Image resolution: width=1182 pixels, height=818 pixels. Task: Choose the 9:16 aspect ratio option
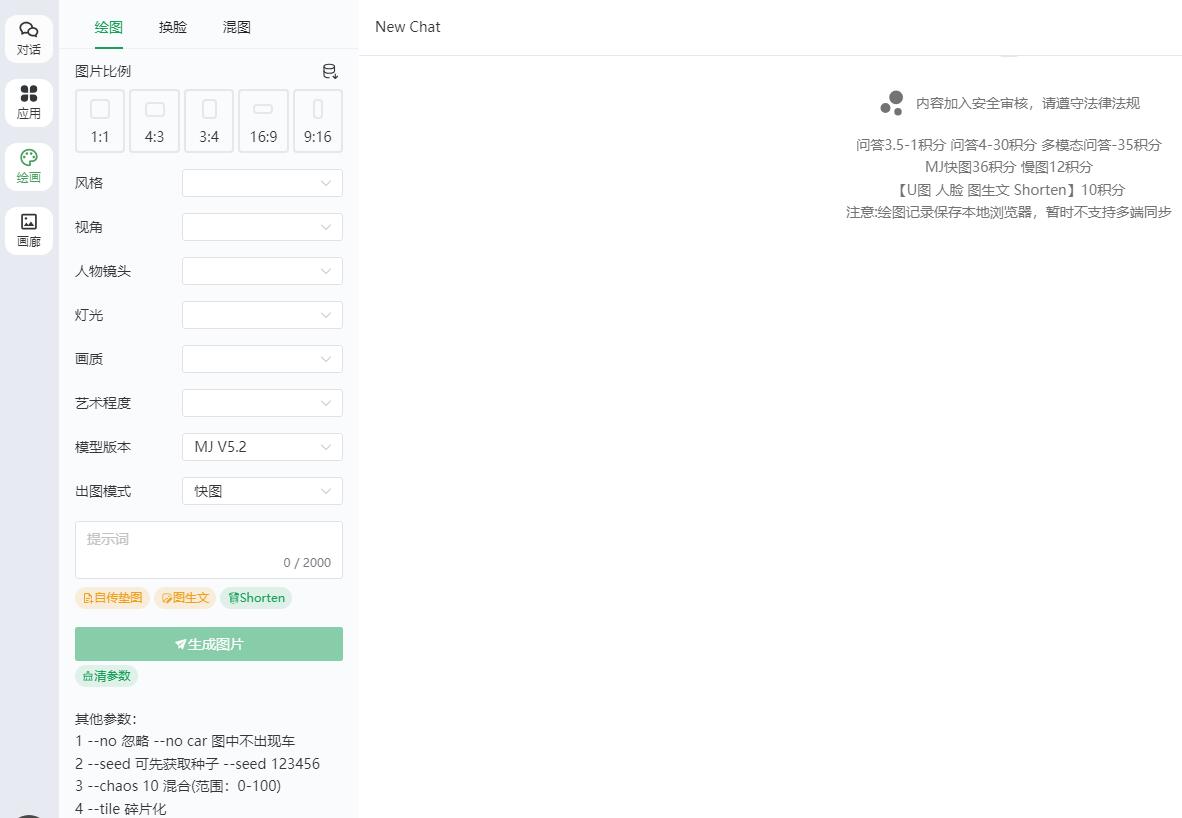click(x=318, y=121)
